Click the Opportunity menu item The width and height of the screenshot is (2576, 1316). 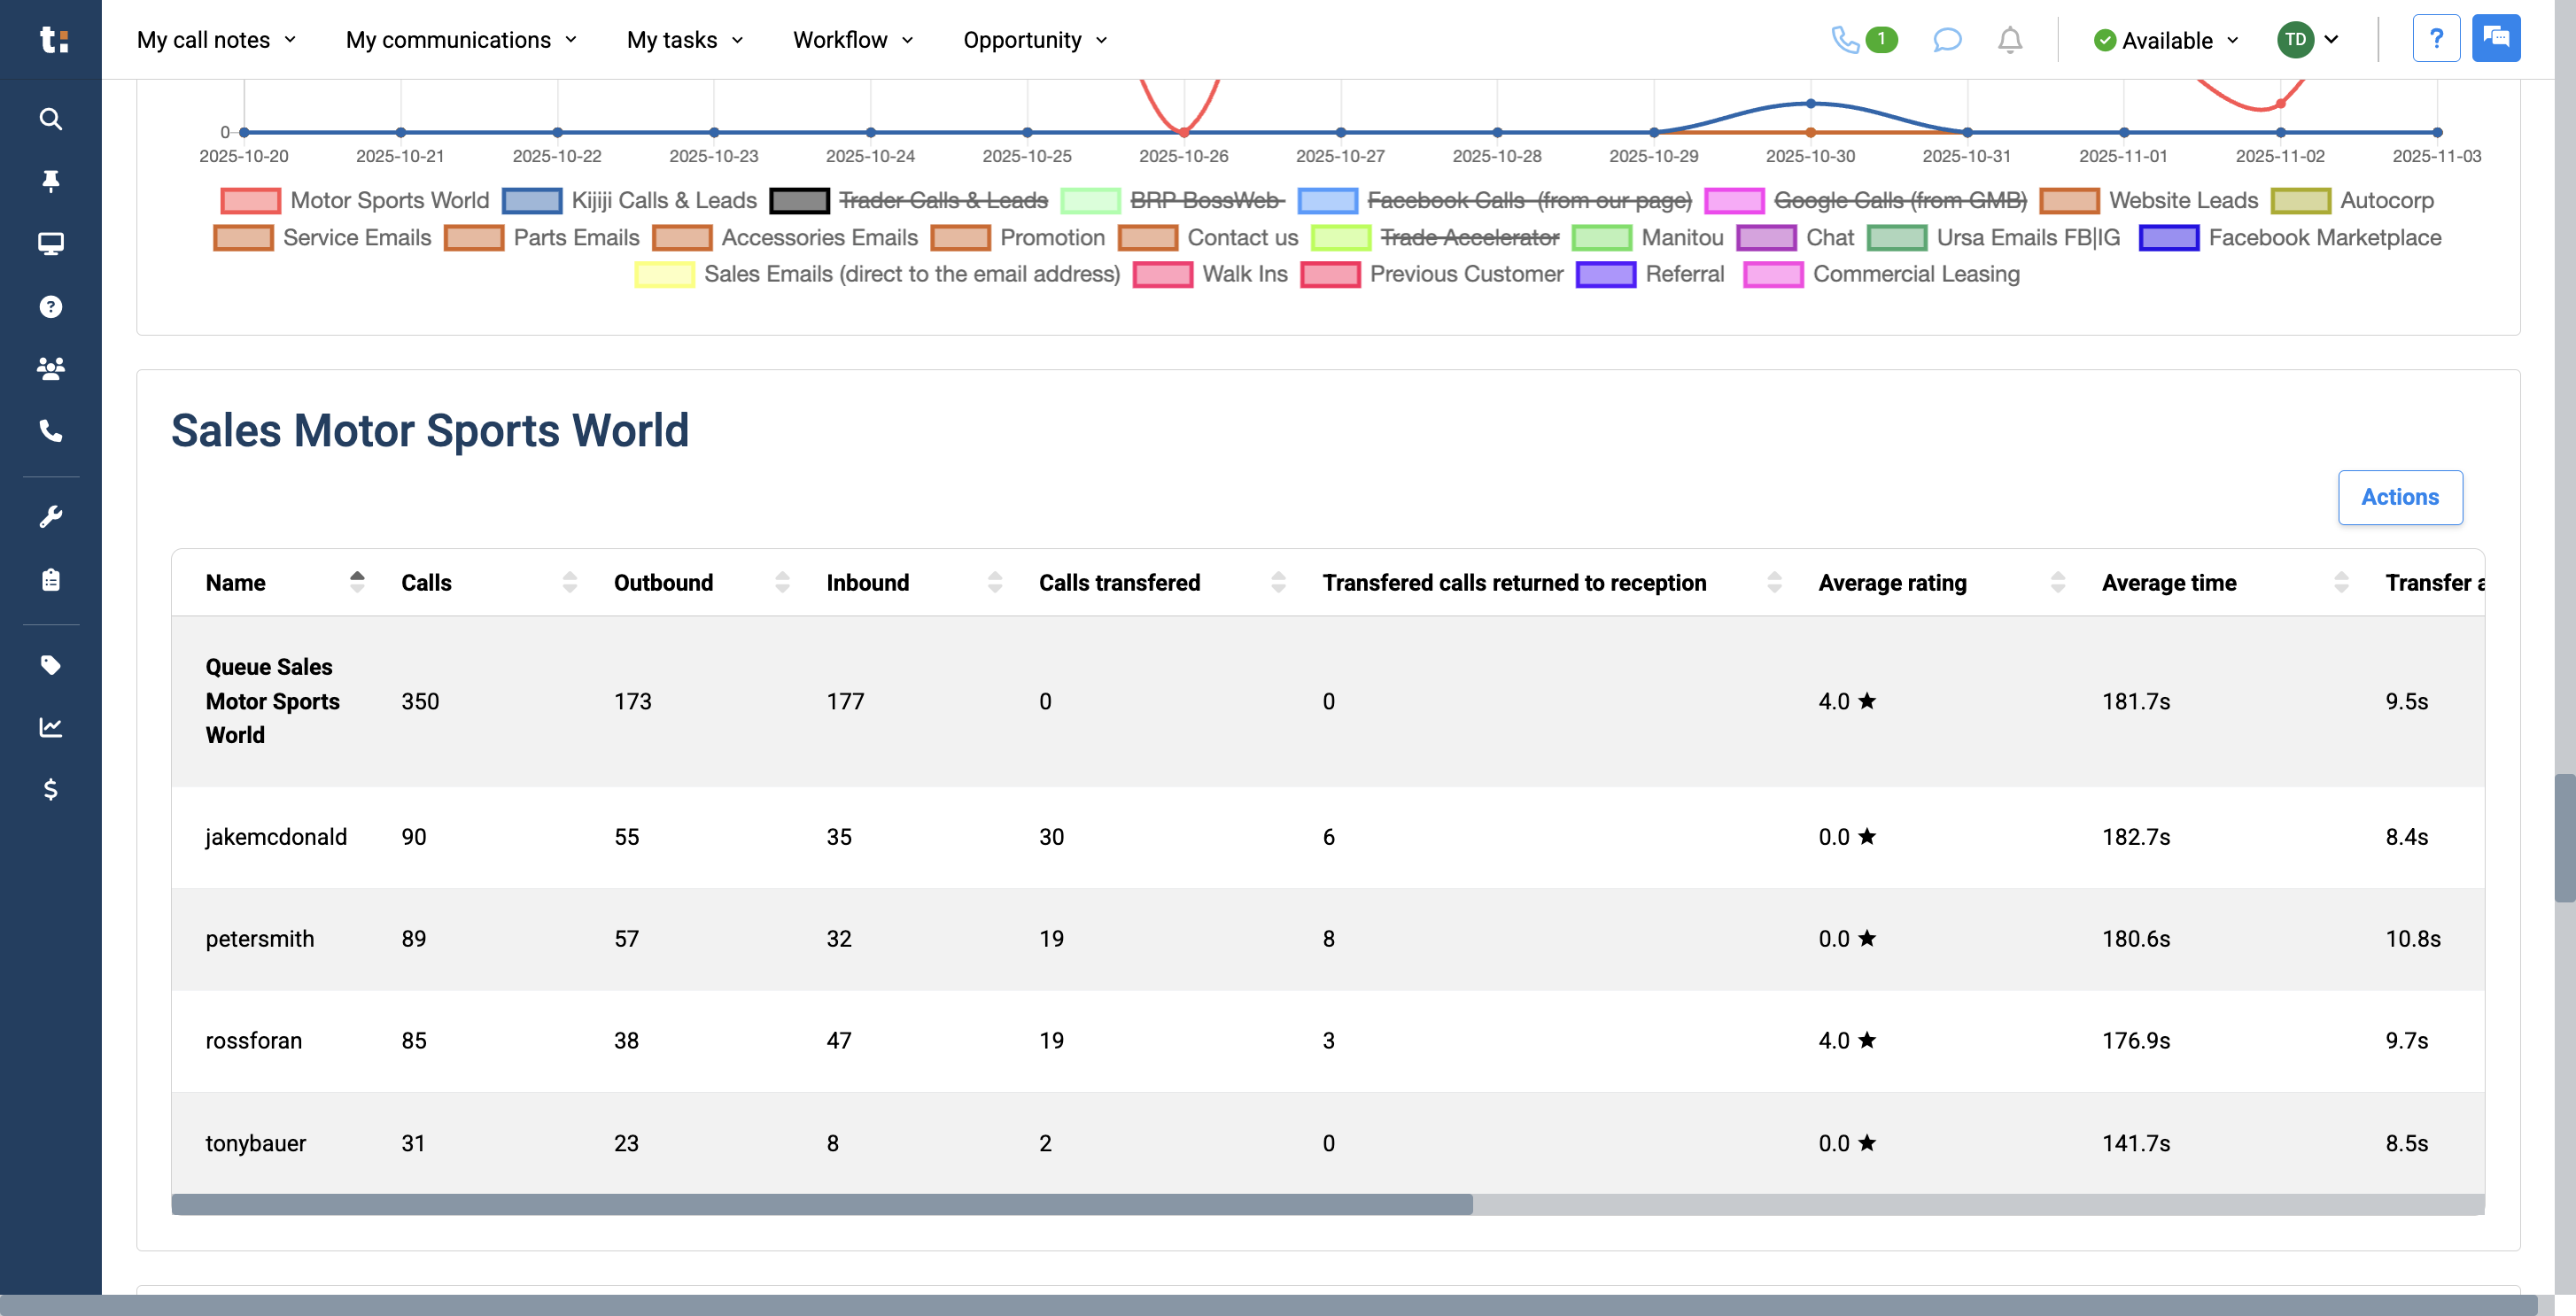(1033, 40)
